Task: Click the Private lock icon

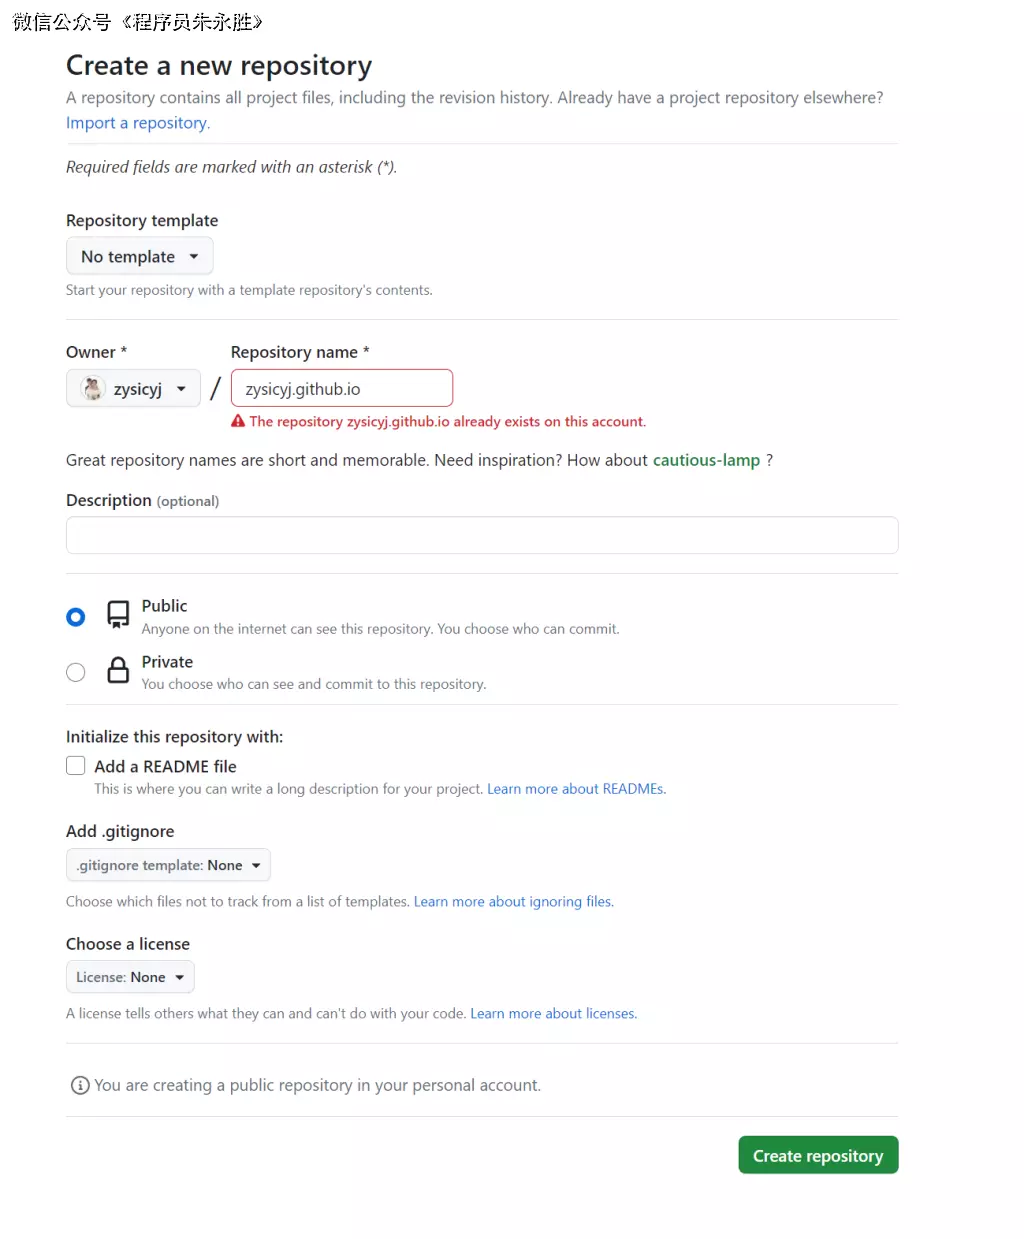Action: (x=118, y=670)
